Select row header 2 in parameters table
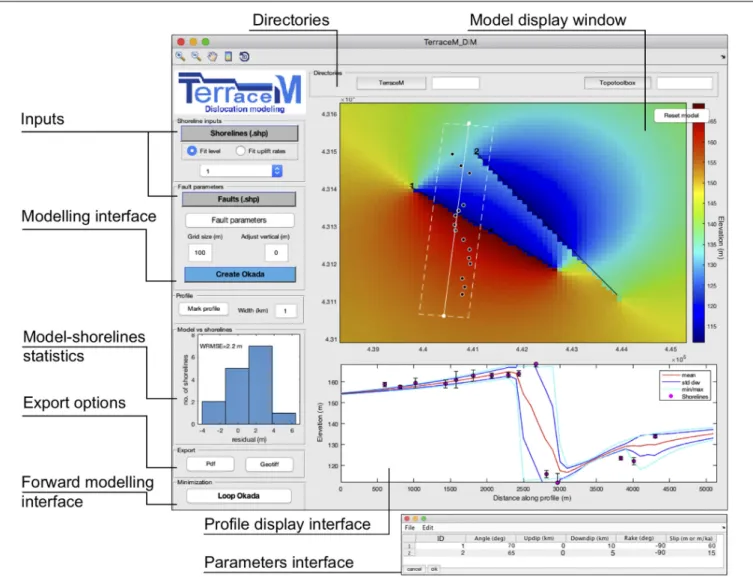This screenshot has height=577, width=753. (409, 553)
